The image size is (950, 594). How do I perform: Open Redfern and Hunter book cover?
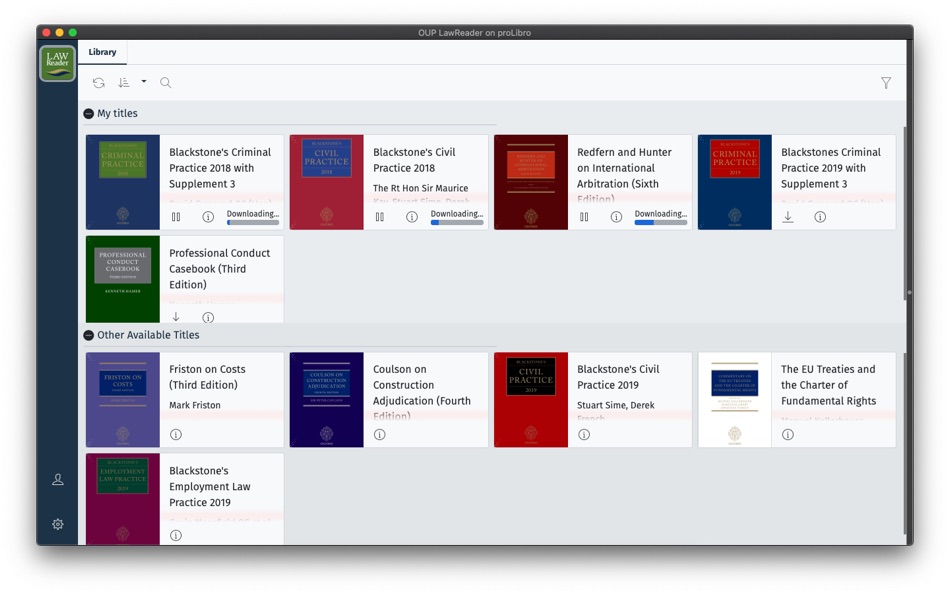coord(531,182)
